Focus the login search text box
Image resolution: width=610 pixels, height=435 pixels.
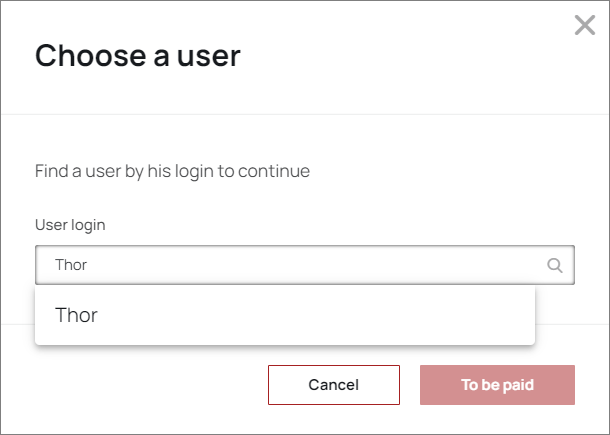point(300,265)
